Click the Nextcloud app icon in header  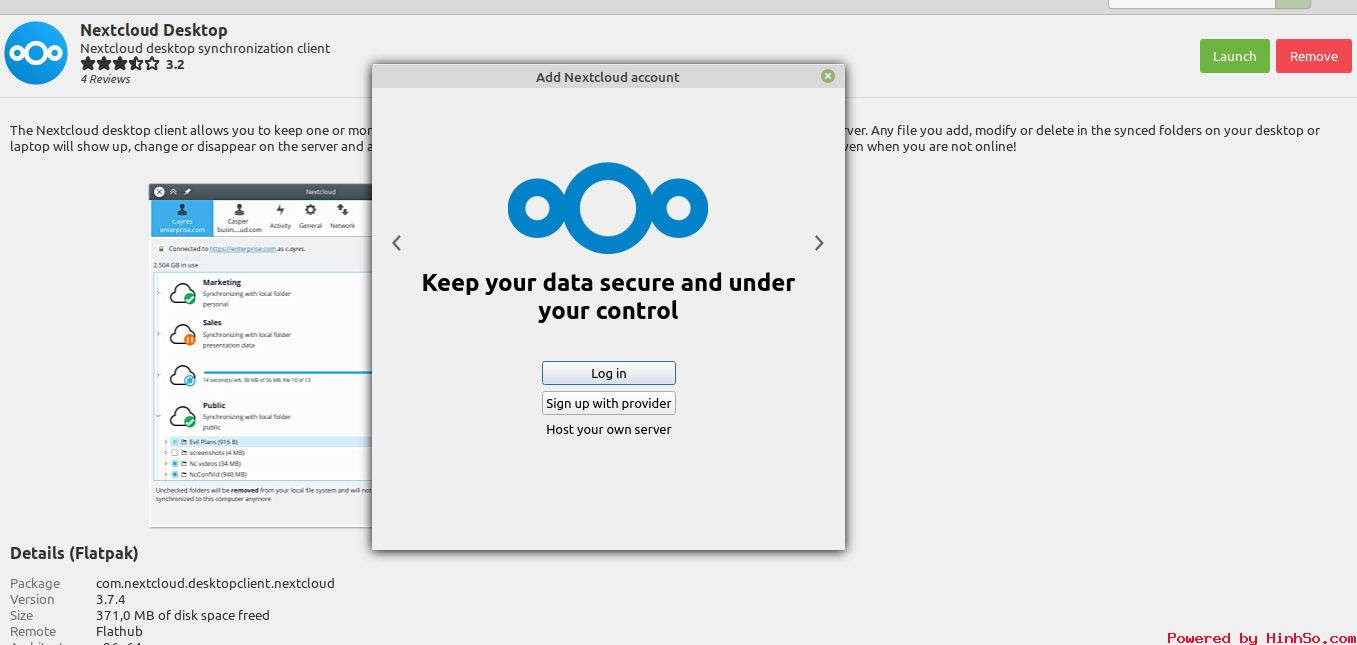36,52
